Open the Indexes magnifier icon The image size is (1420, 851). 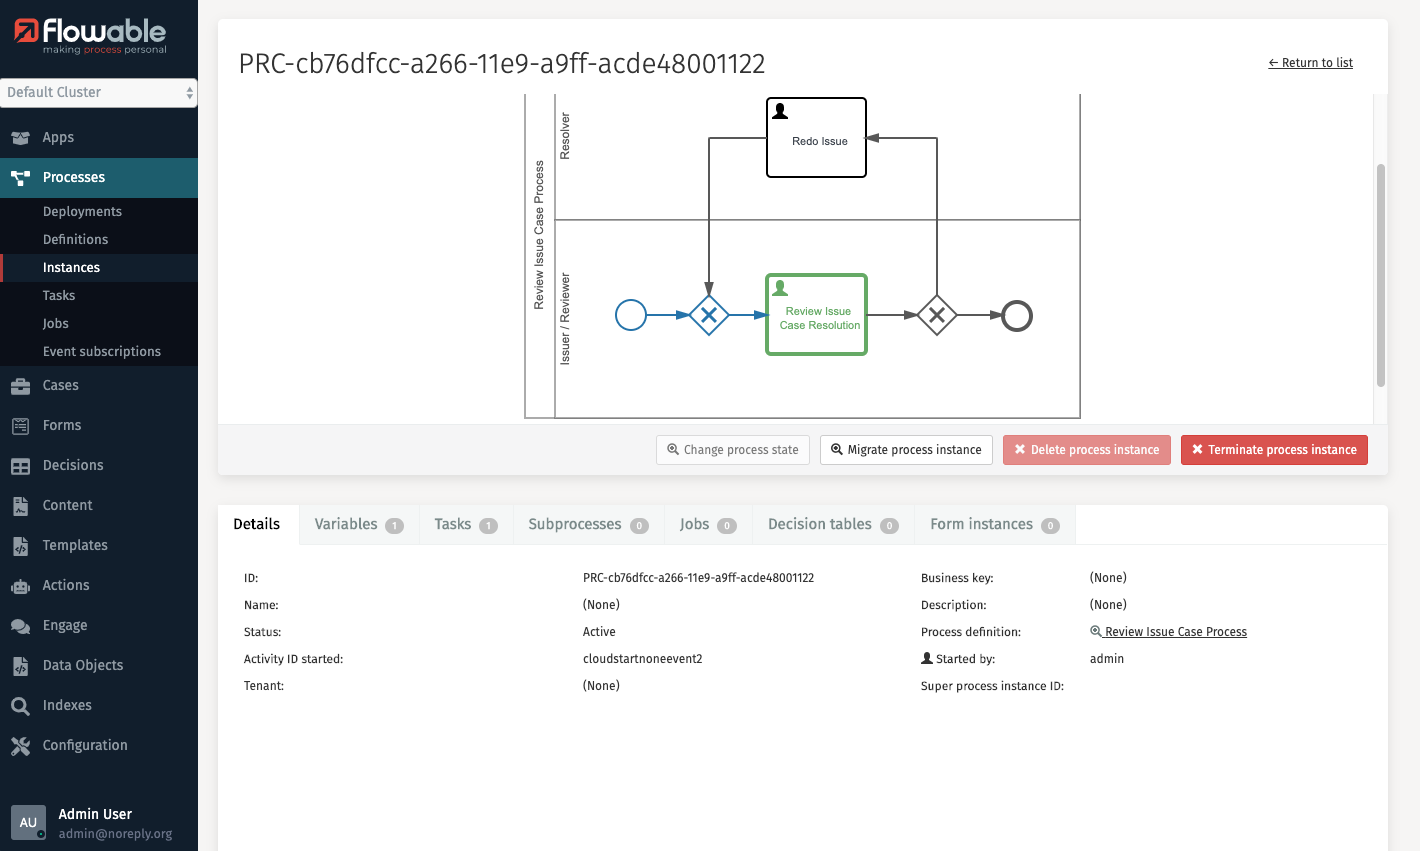pos(20,706)
